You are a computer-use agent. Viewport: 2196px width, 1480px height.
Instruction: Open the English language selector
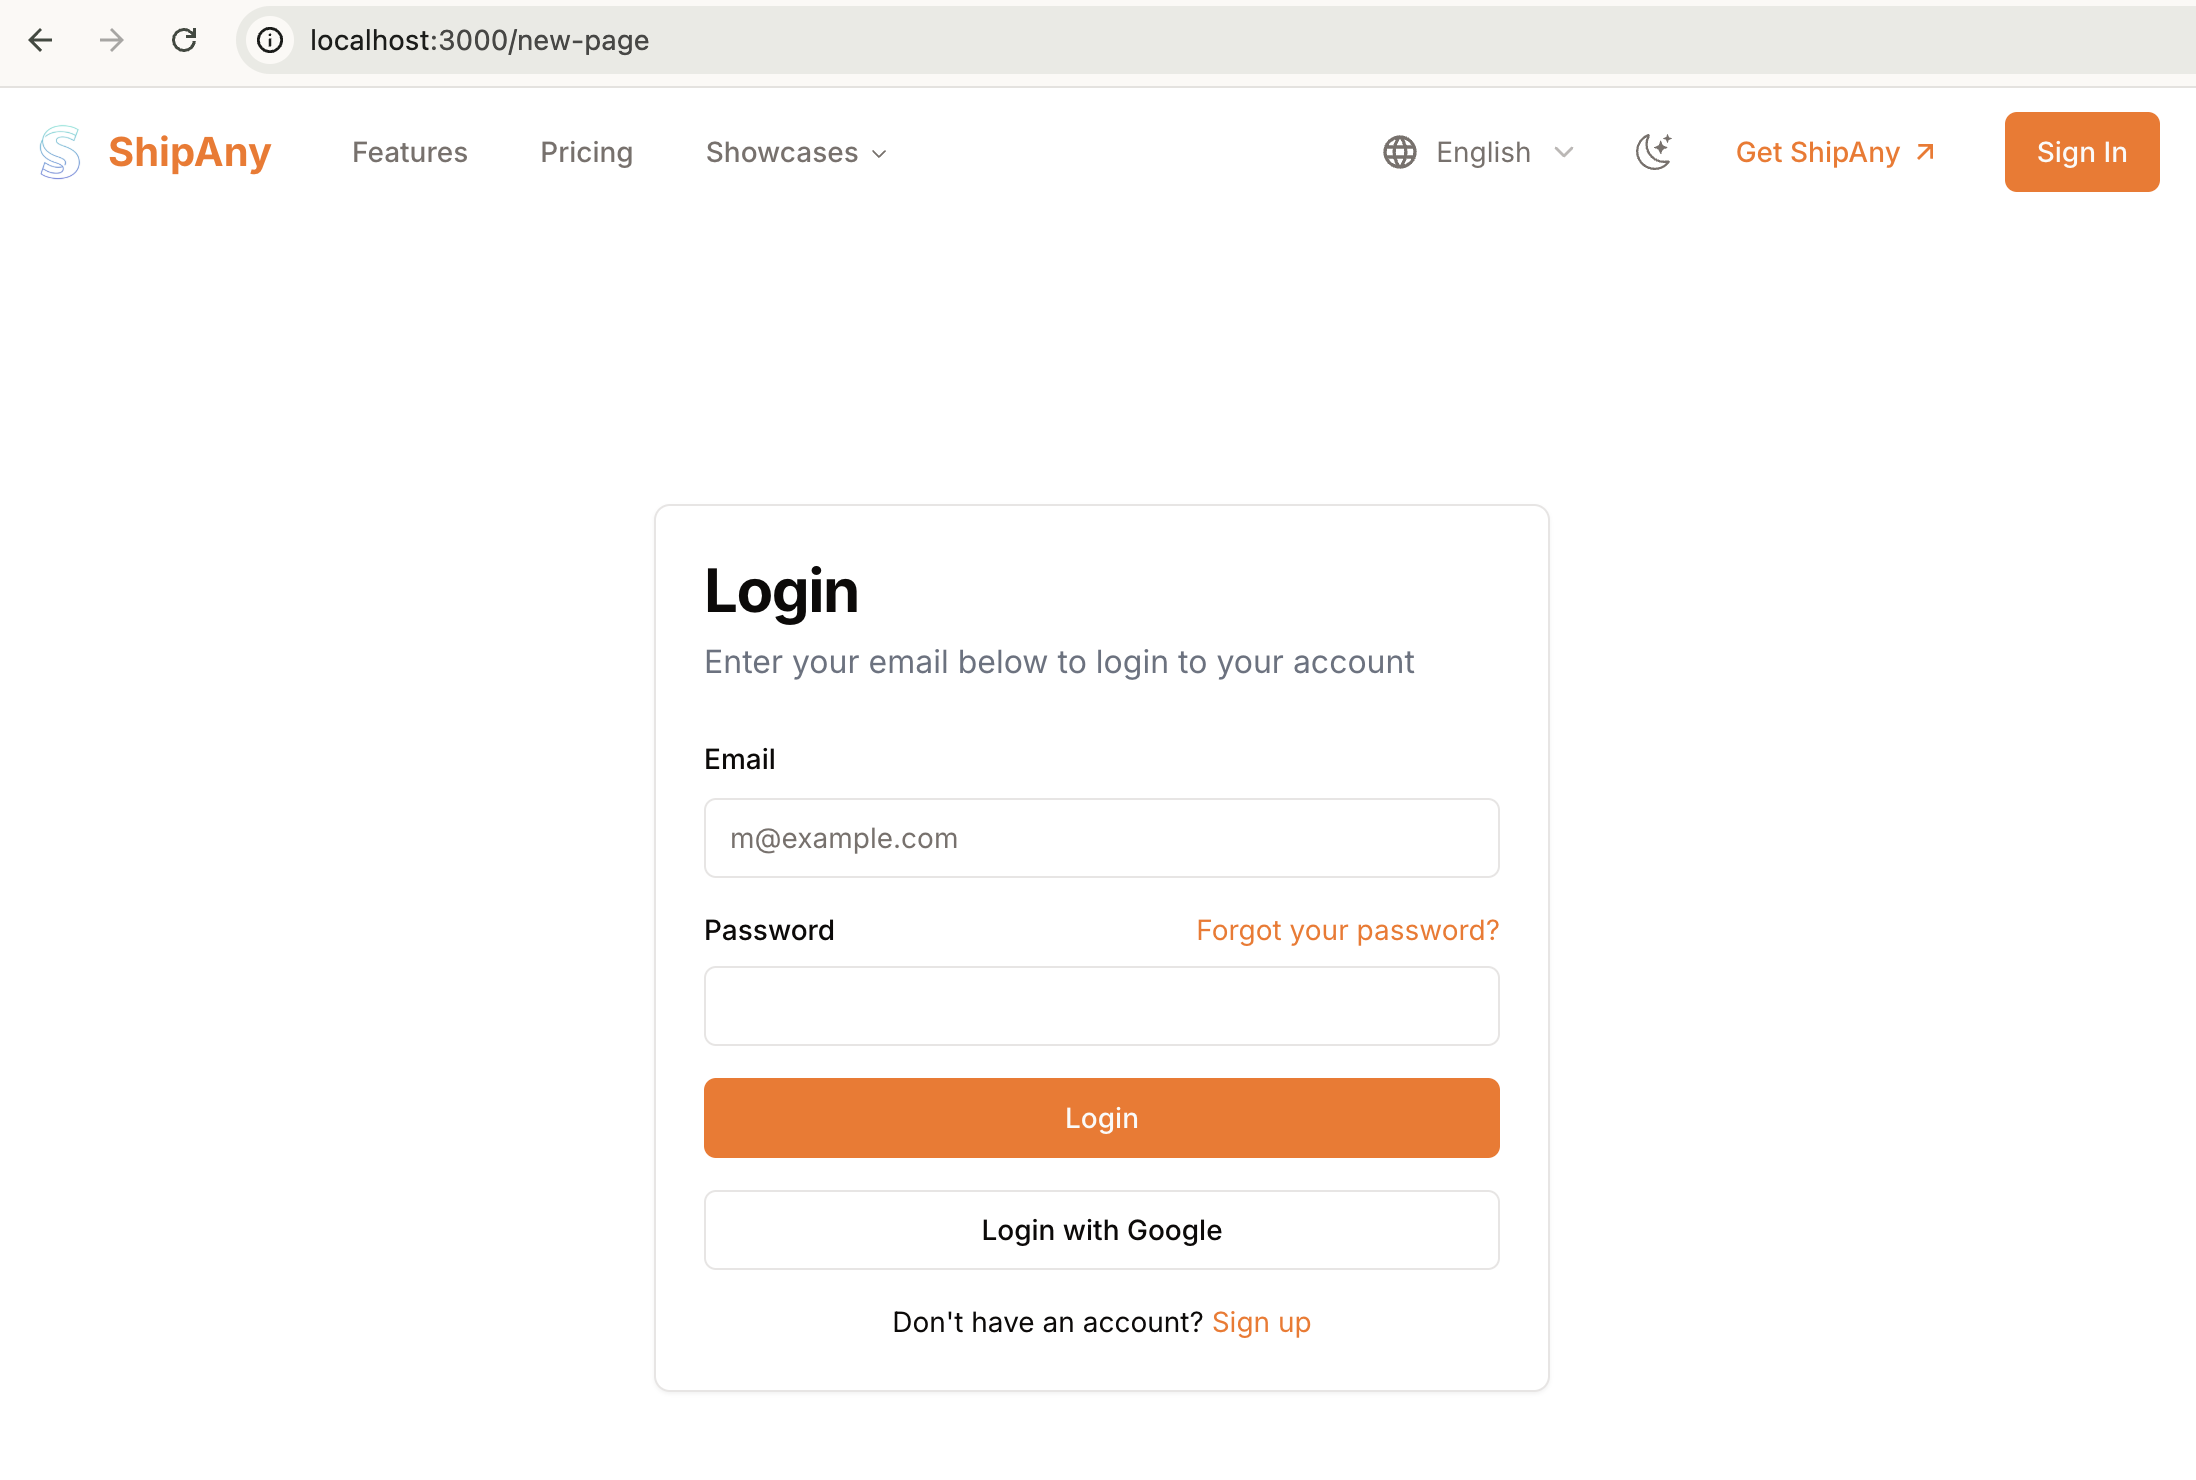(x=1483, y=152)
